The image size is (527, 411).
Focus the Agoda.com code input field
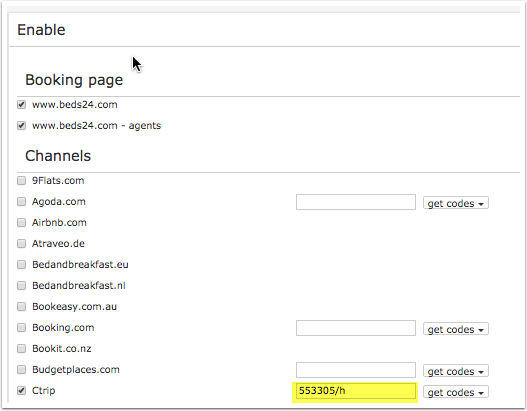tap(356, 202)
